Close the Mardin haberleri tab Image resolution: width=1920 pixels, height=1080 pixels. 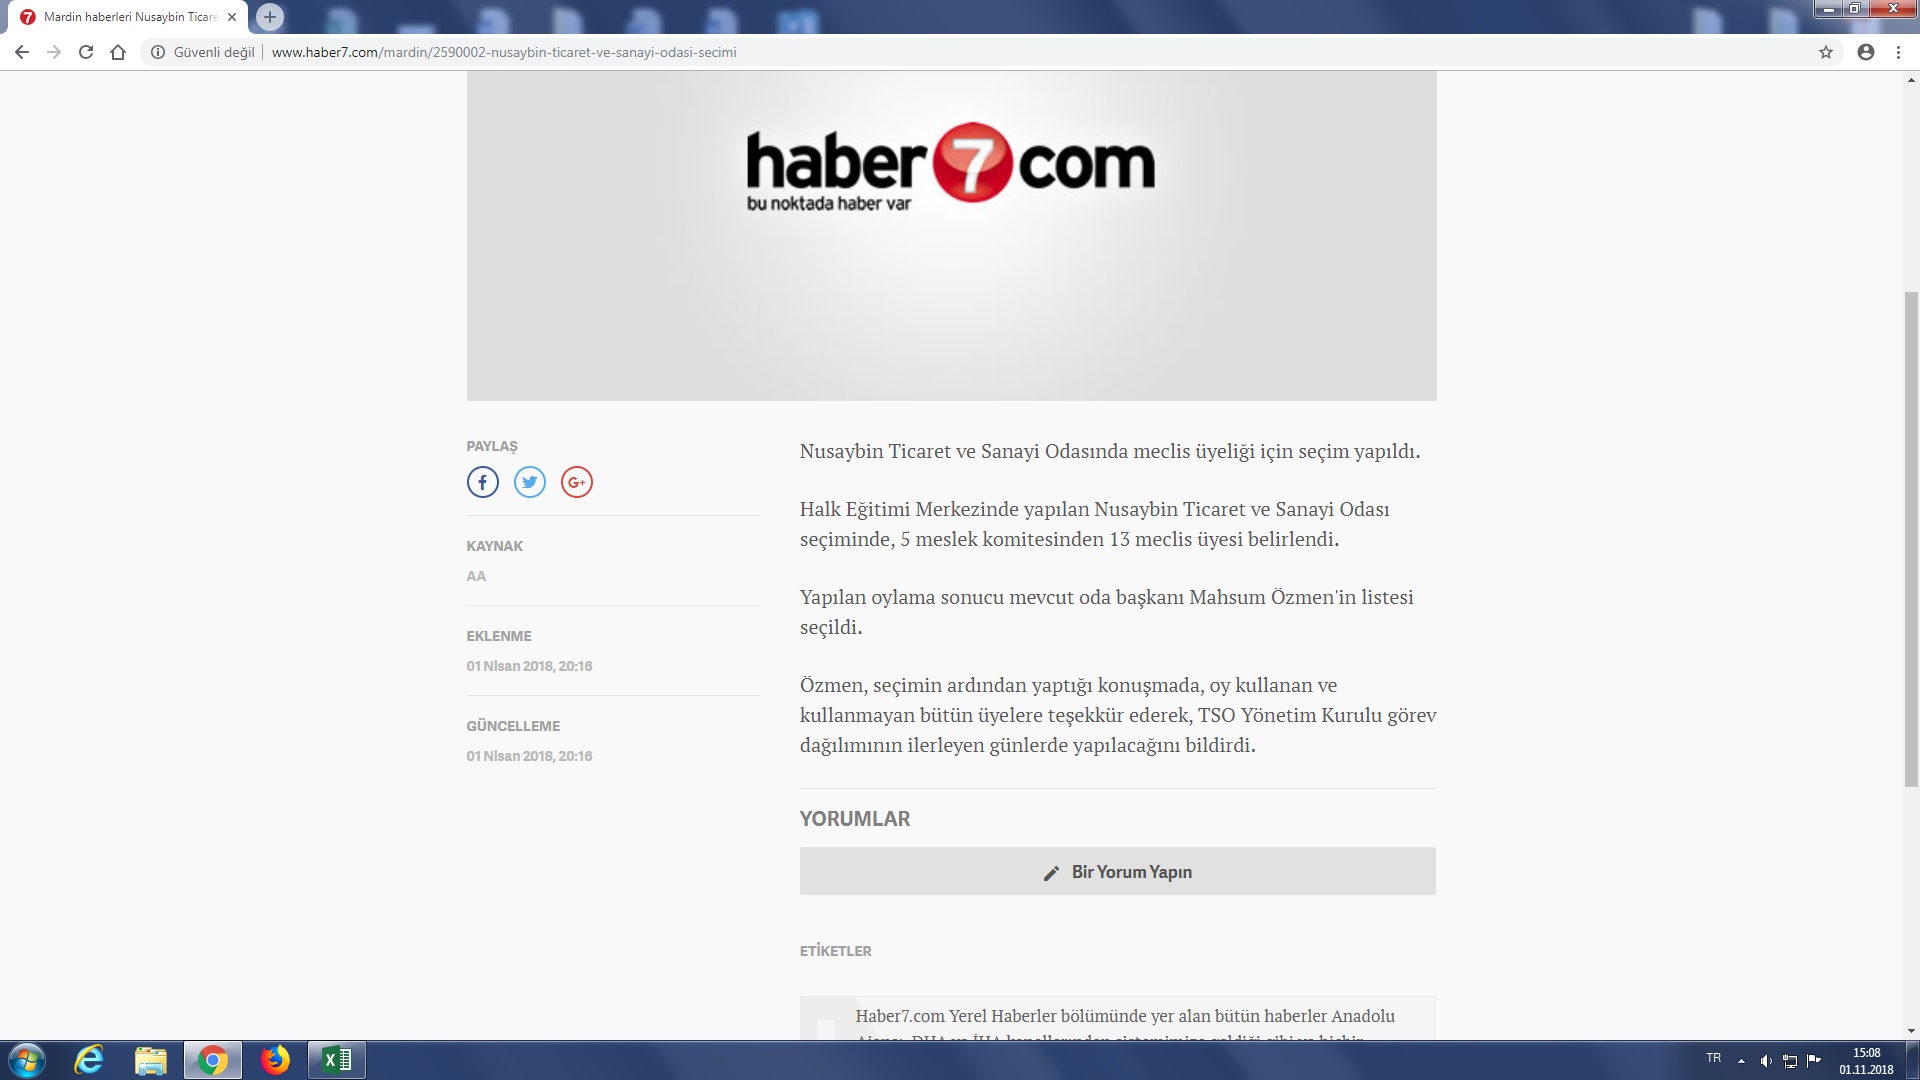(232, 17)
